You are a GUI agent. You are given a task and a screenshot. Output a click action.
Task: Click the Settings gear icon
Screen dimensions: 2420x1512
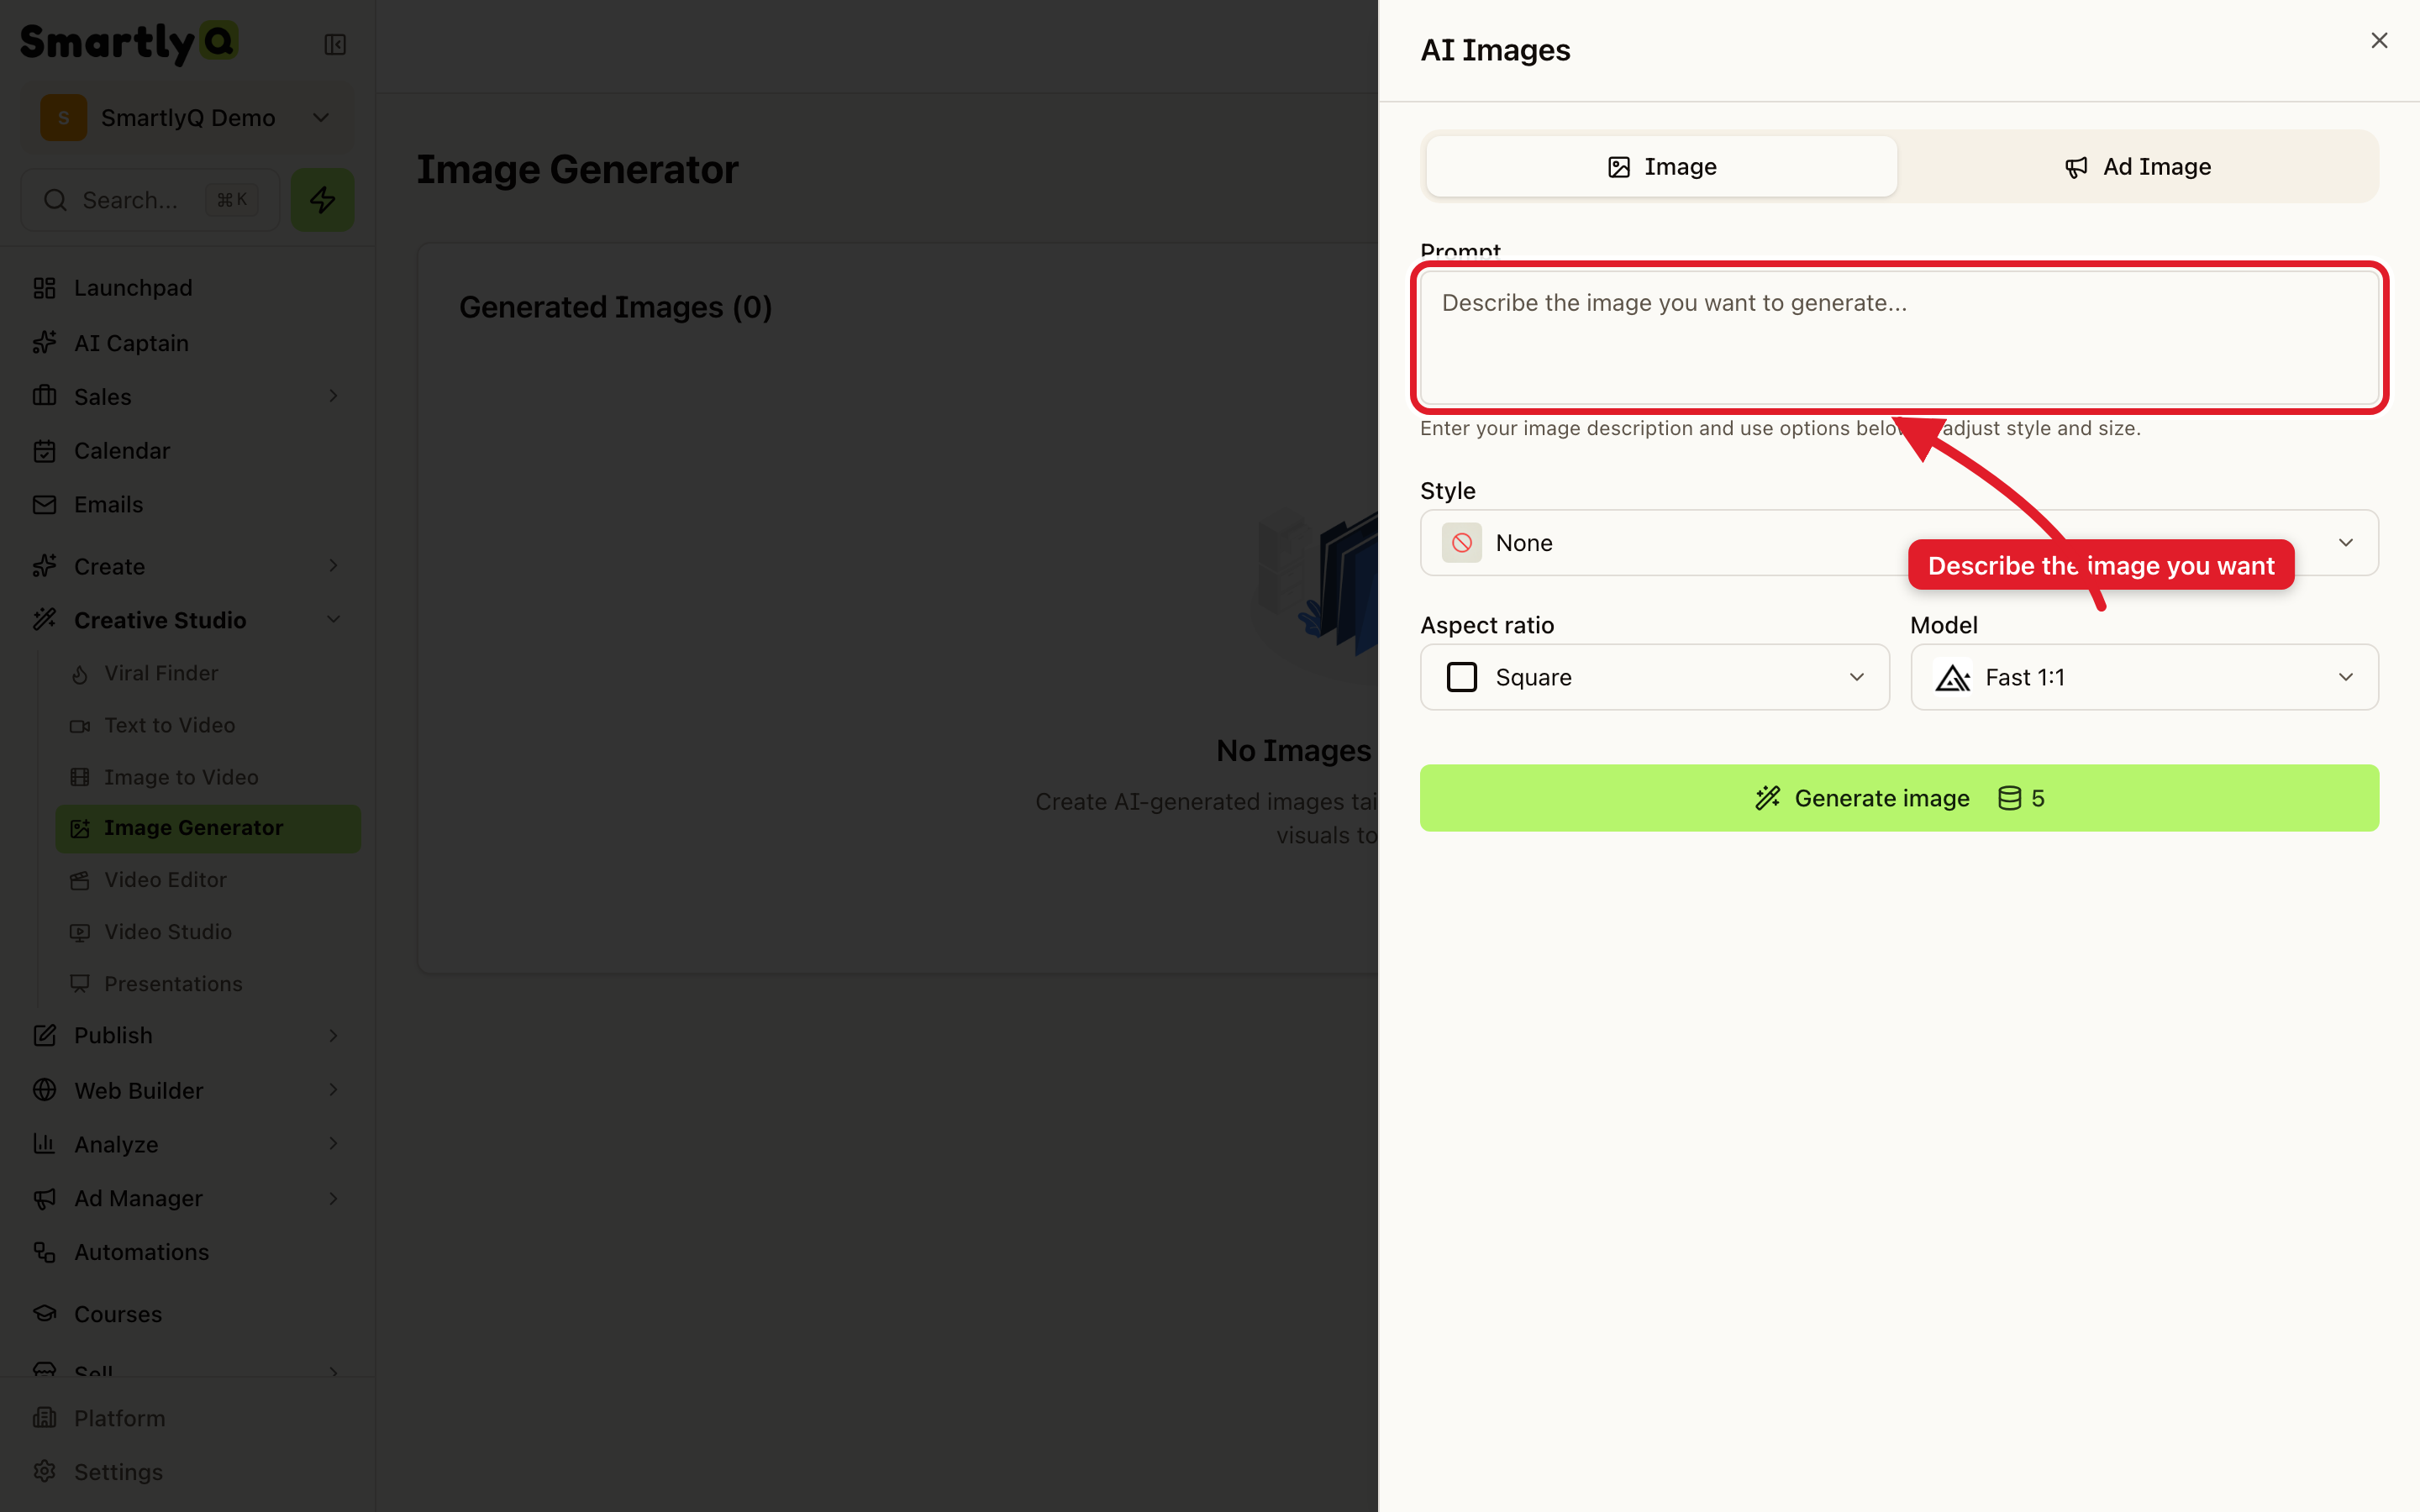(44, 1472)
